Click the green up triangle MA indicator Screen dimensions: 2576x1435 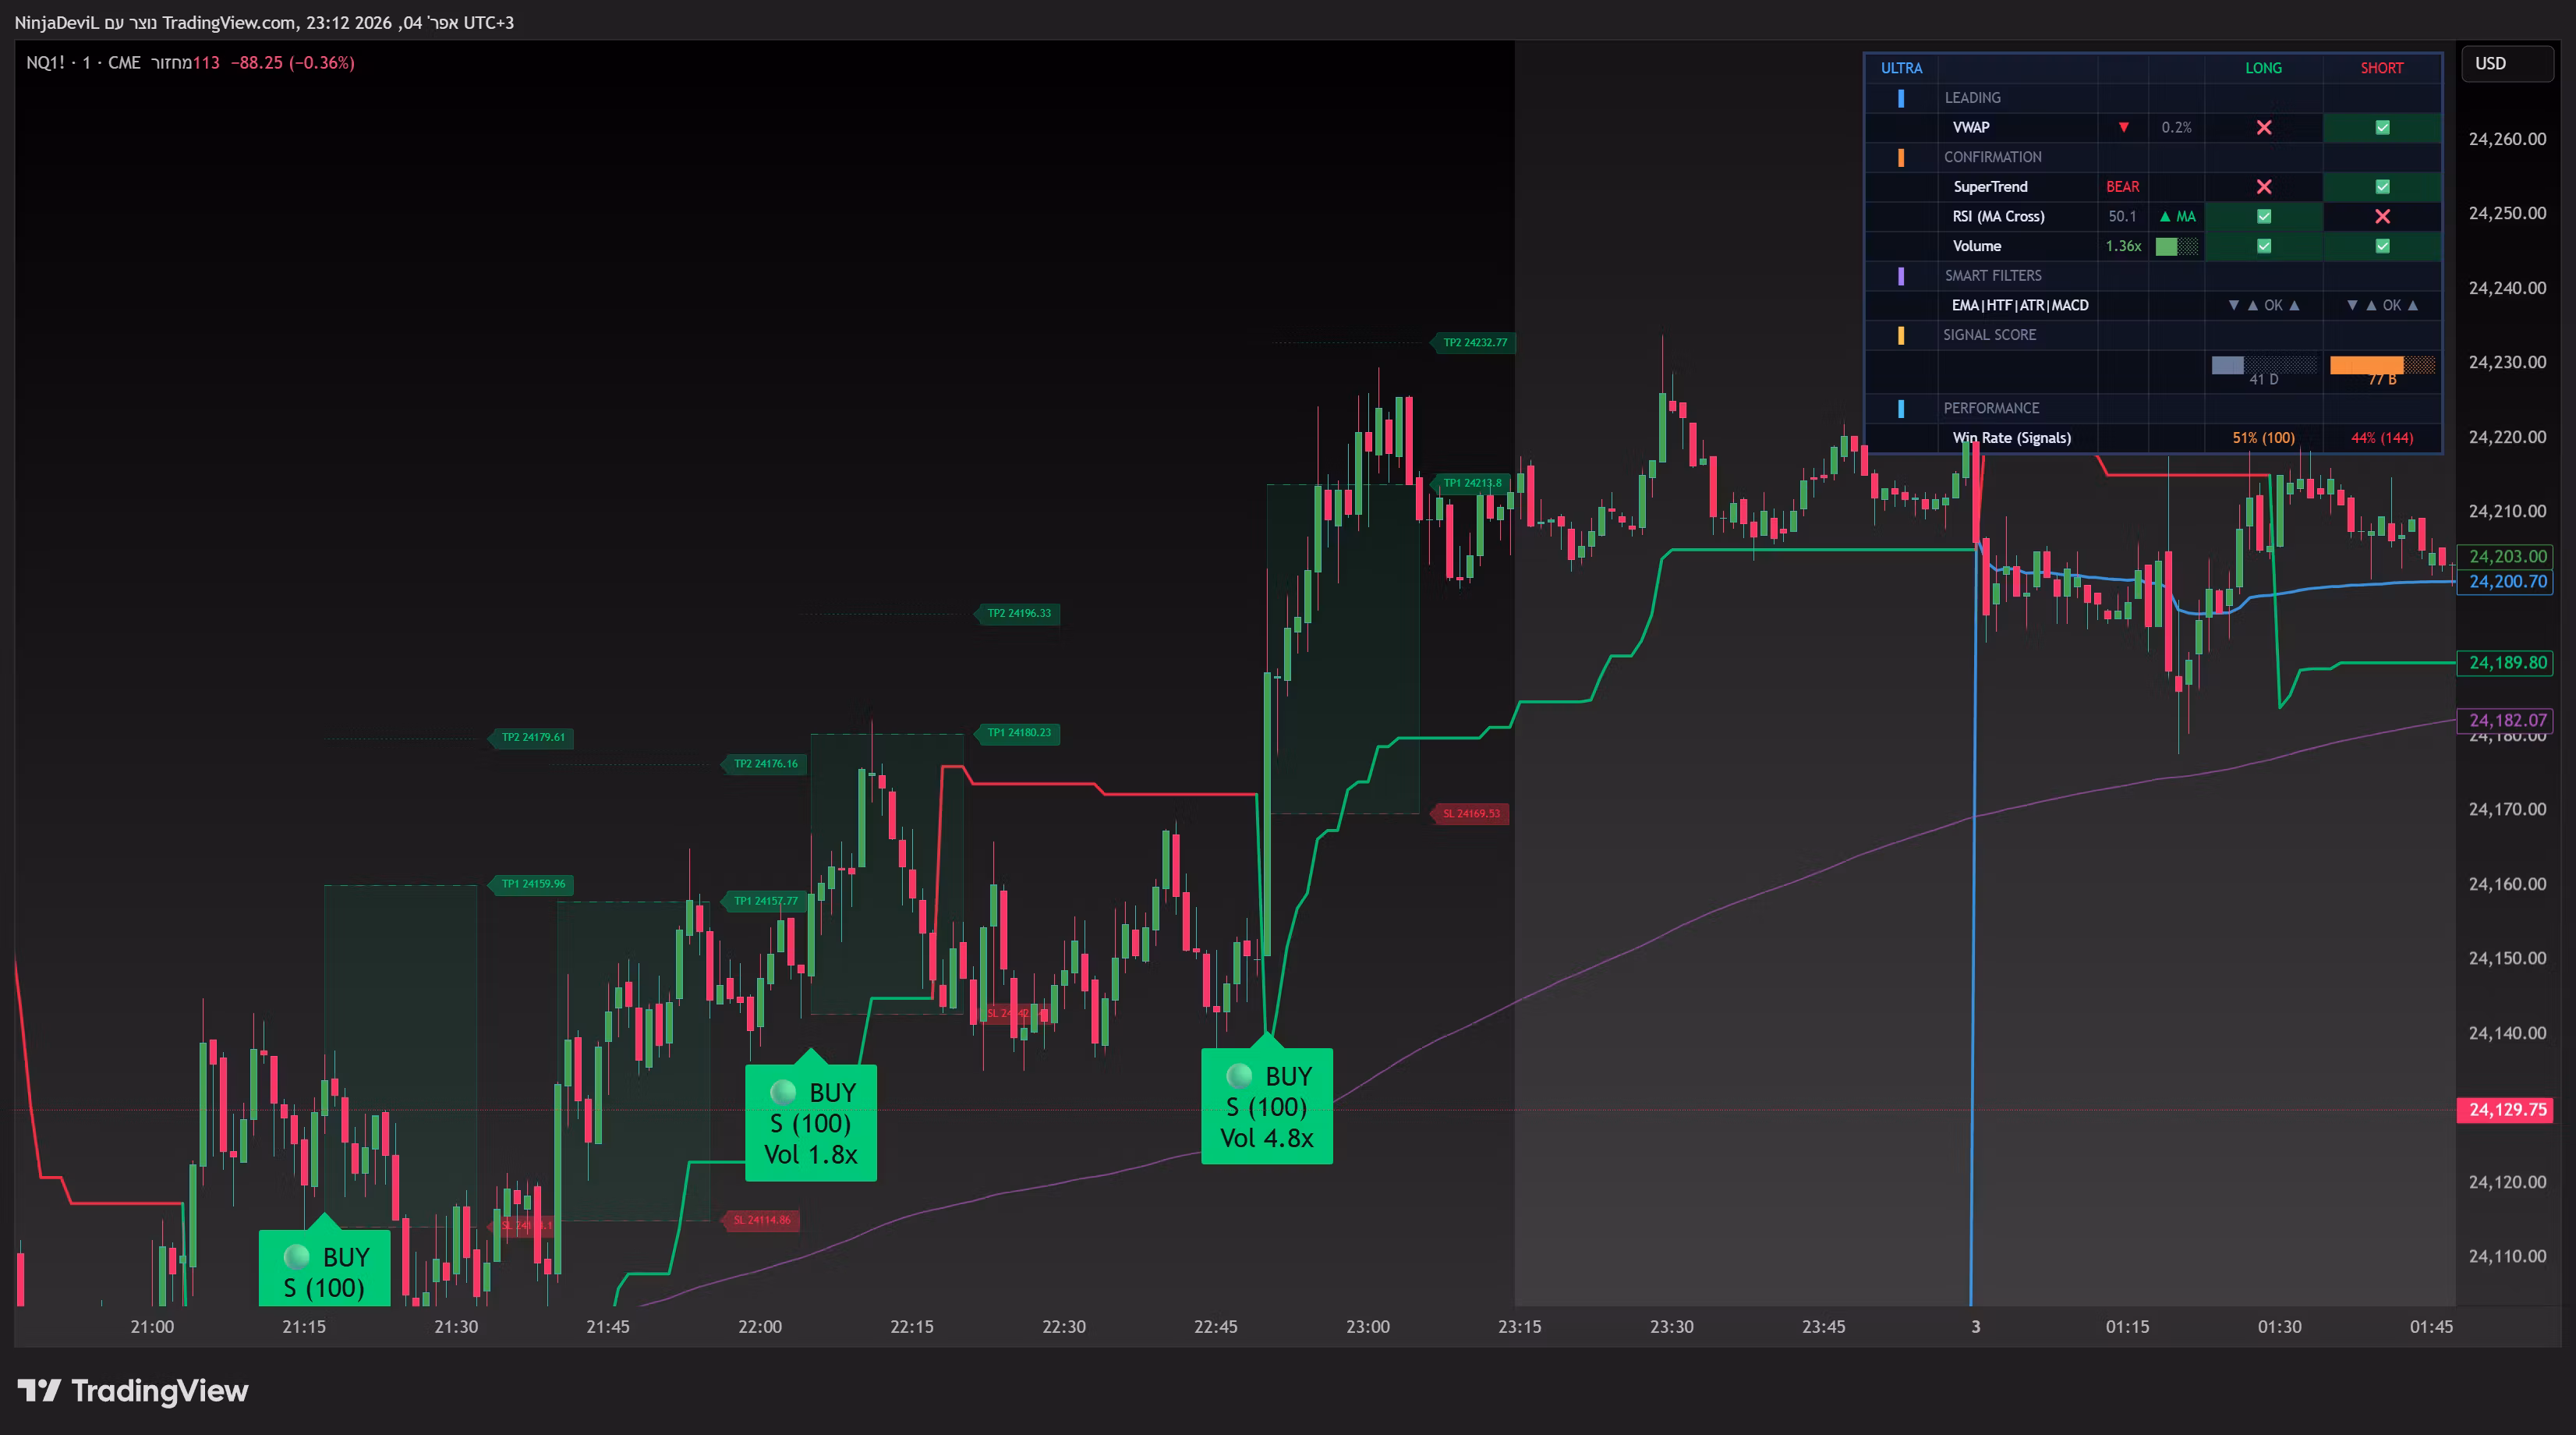coord(2177,216)
